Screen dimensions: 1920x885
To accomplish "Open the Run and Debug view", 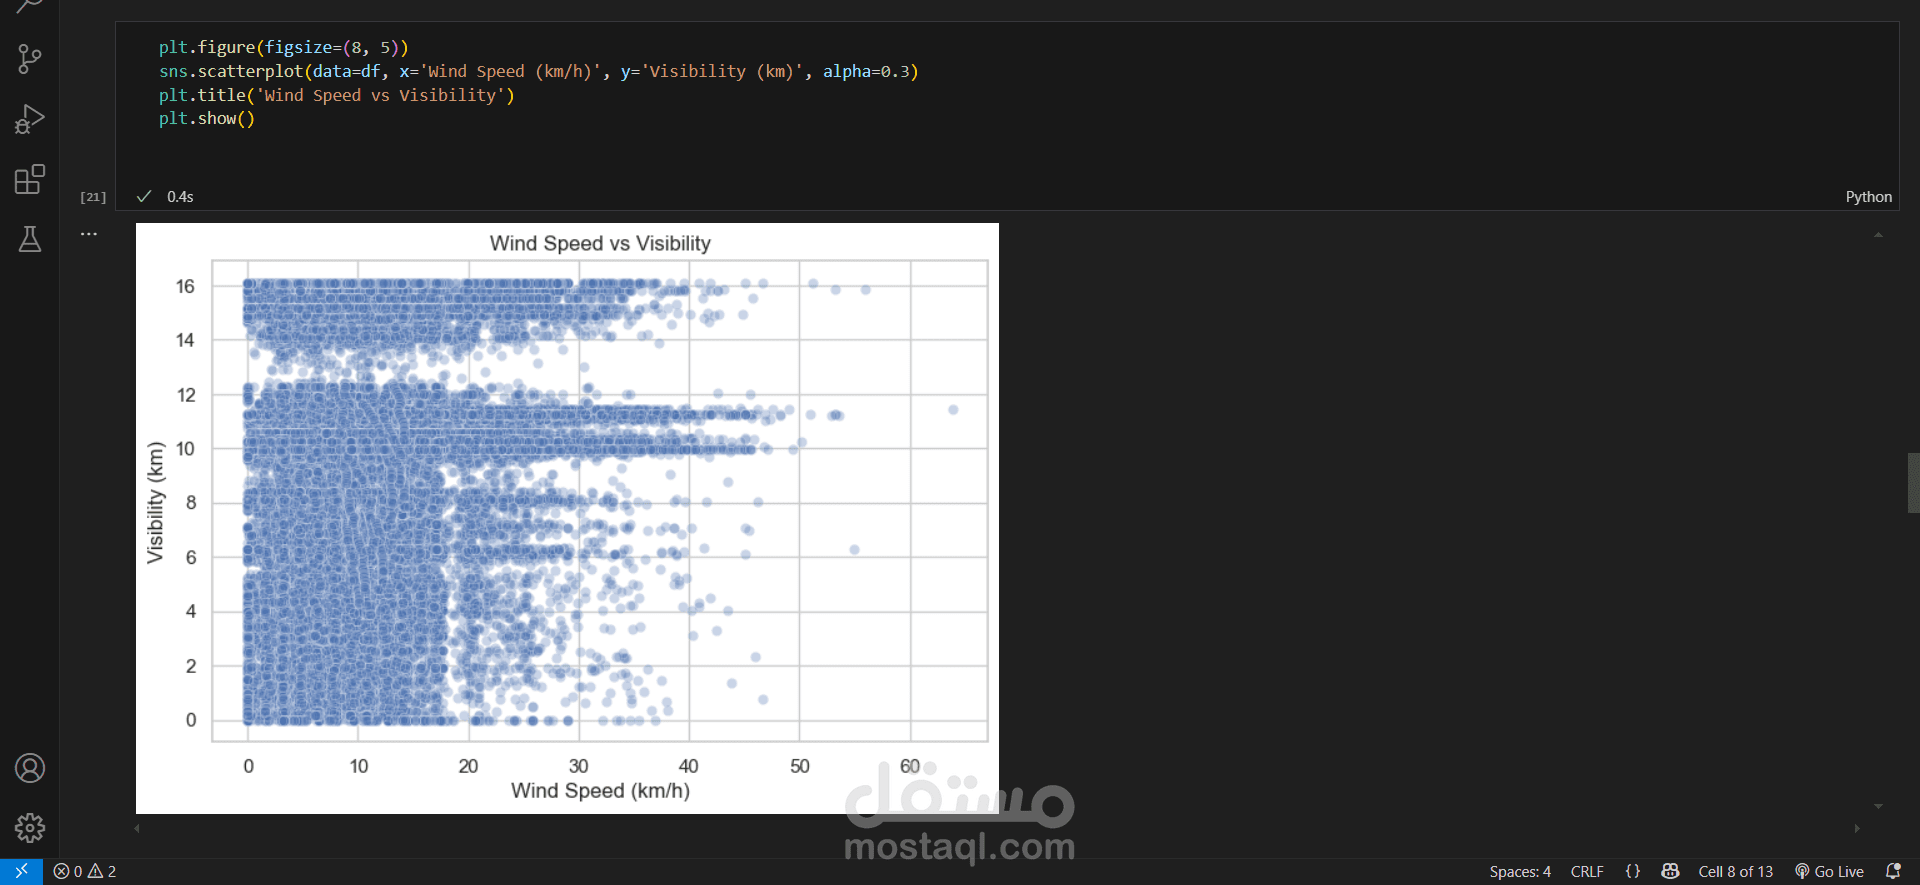I will point(30,119).
